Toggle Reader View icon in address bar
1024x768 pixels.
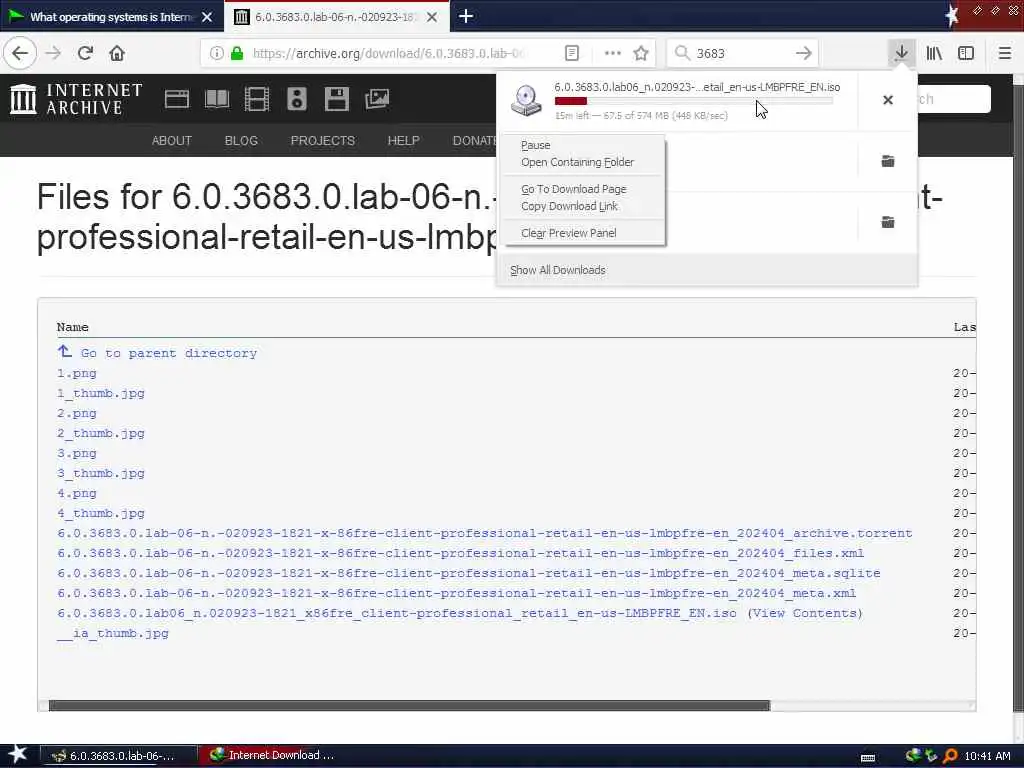tap(571, 53)
